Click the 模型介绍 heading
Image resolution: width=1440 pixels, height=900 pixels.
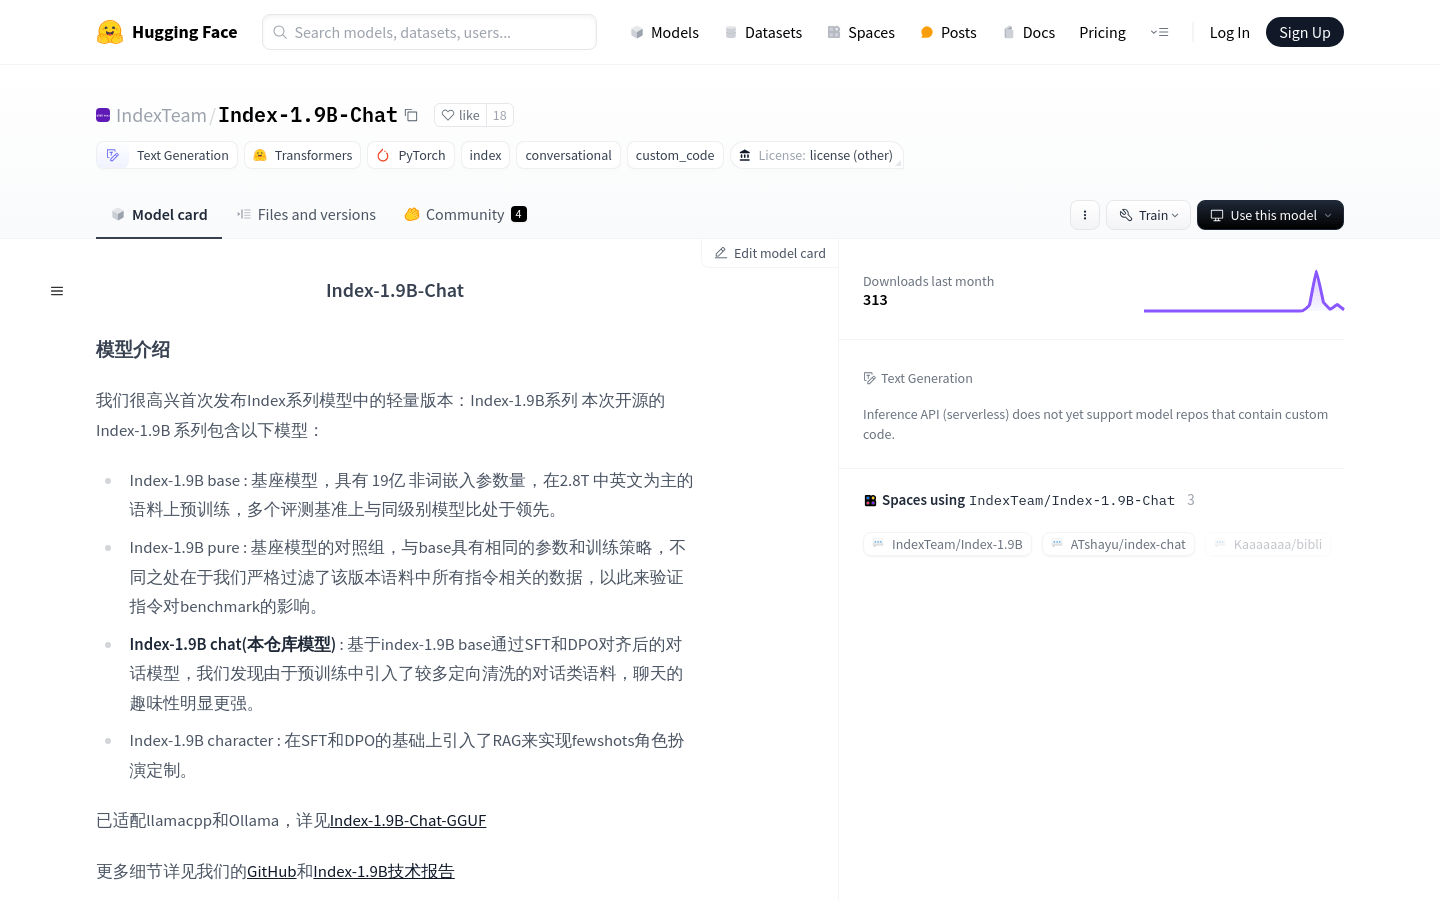click(x=133, y=349)
